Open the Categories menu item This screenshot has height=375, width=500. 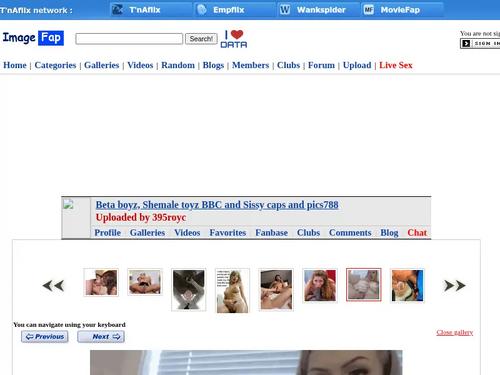tap(55, 65)
